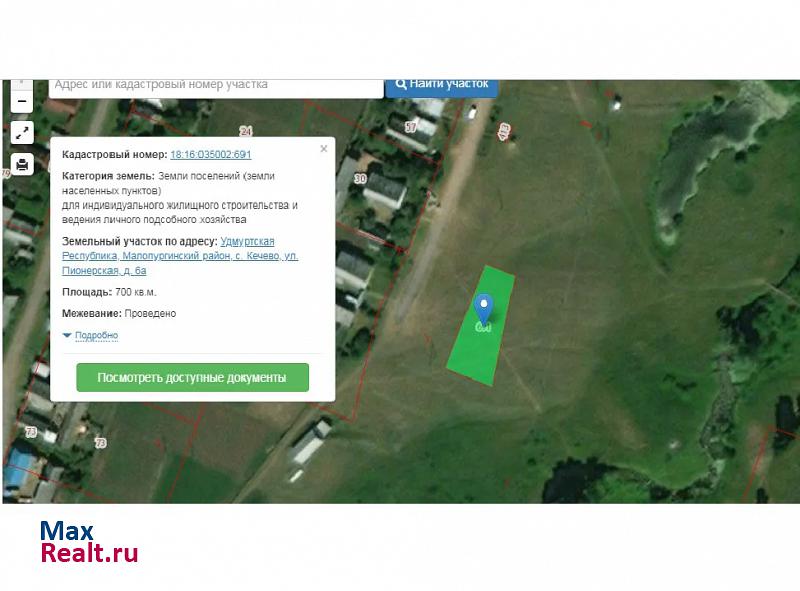This screenshot has height=591, width=800.
Task: Click the print map icon
Action: [21, 163]
